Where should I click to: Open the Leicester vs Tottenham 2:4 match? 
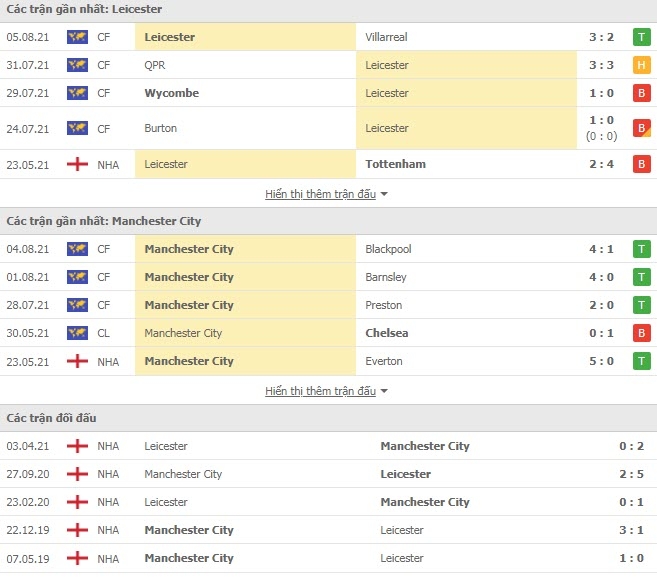tap(328, 164)
